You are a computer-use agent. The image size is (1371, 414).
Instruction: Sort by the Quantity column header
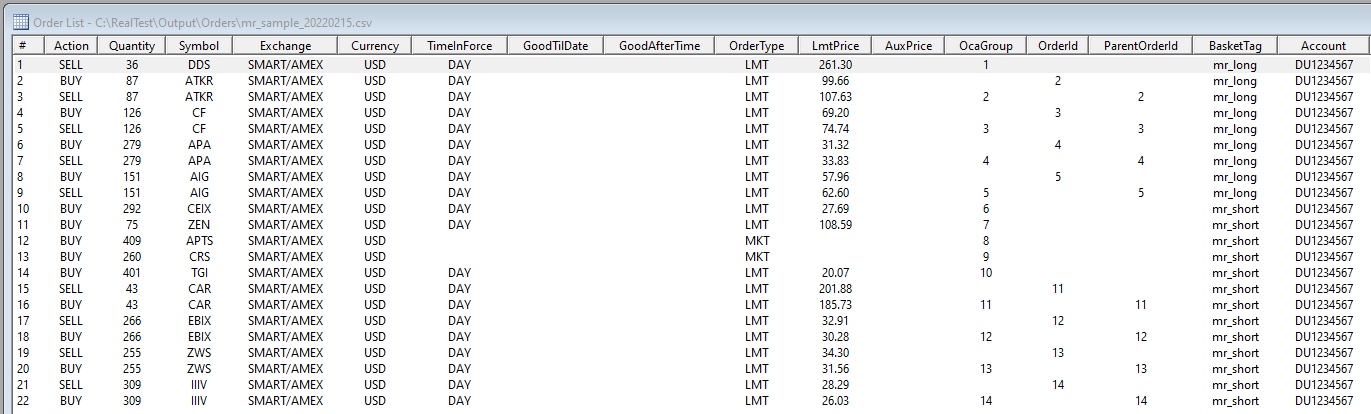click(x=132, y=46)
